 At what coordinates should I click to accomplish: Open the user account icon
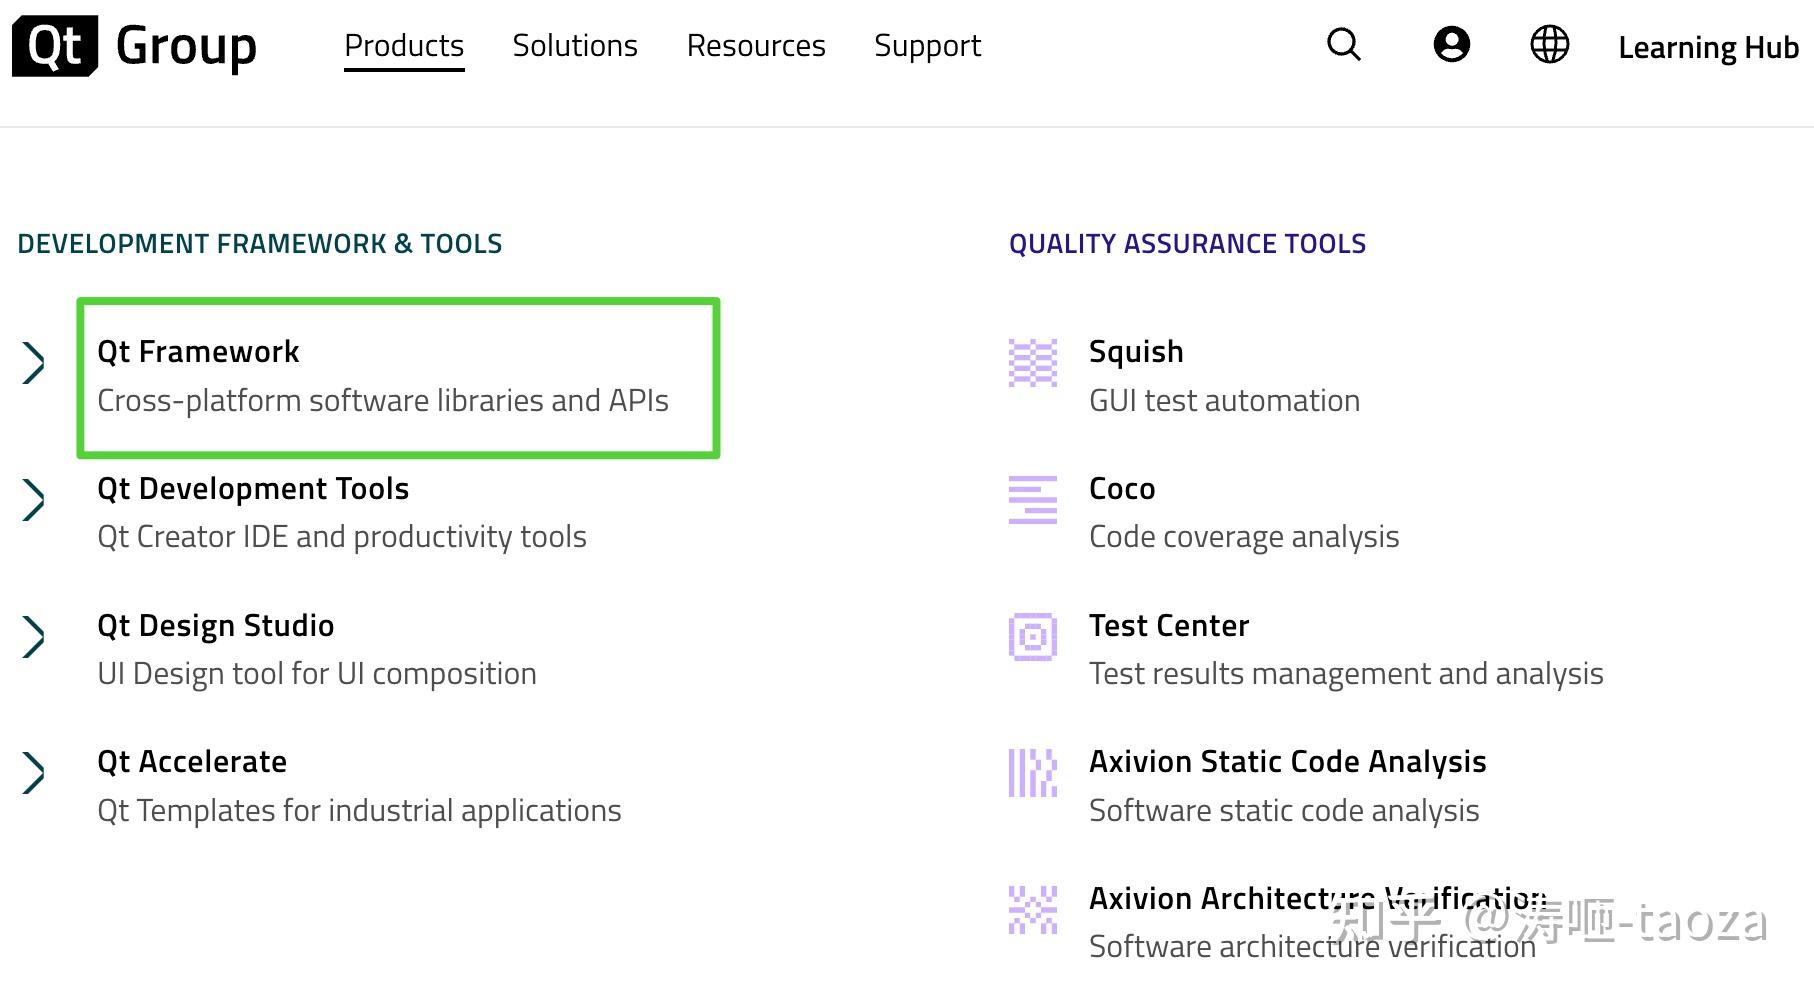pos(1451,45)
